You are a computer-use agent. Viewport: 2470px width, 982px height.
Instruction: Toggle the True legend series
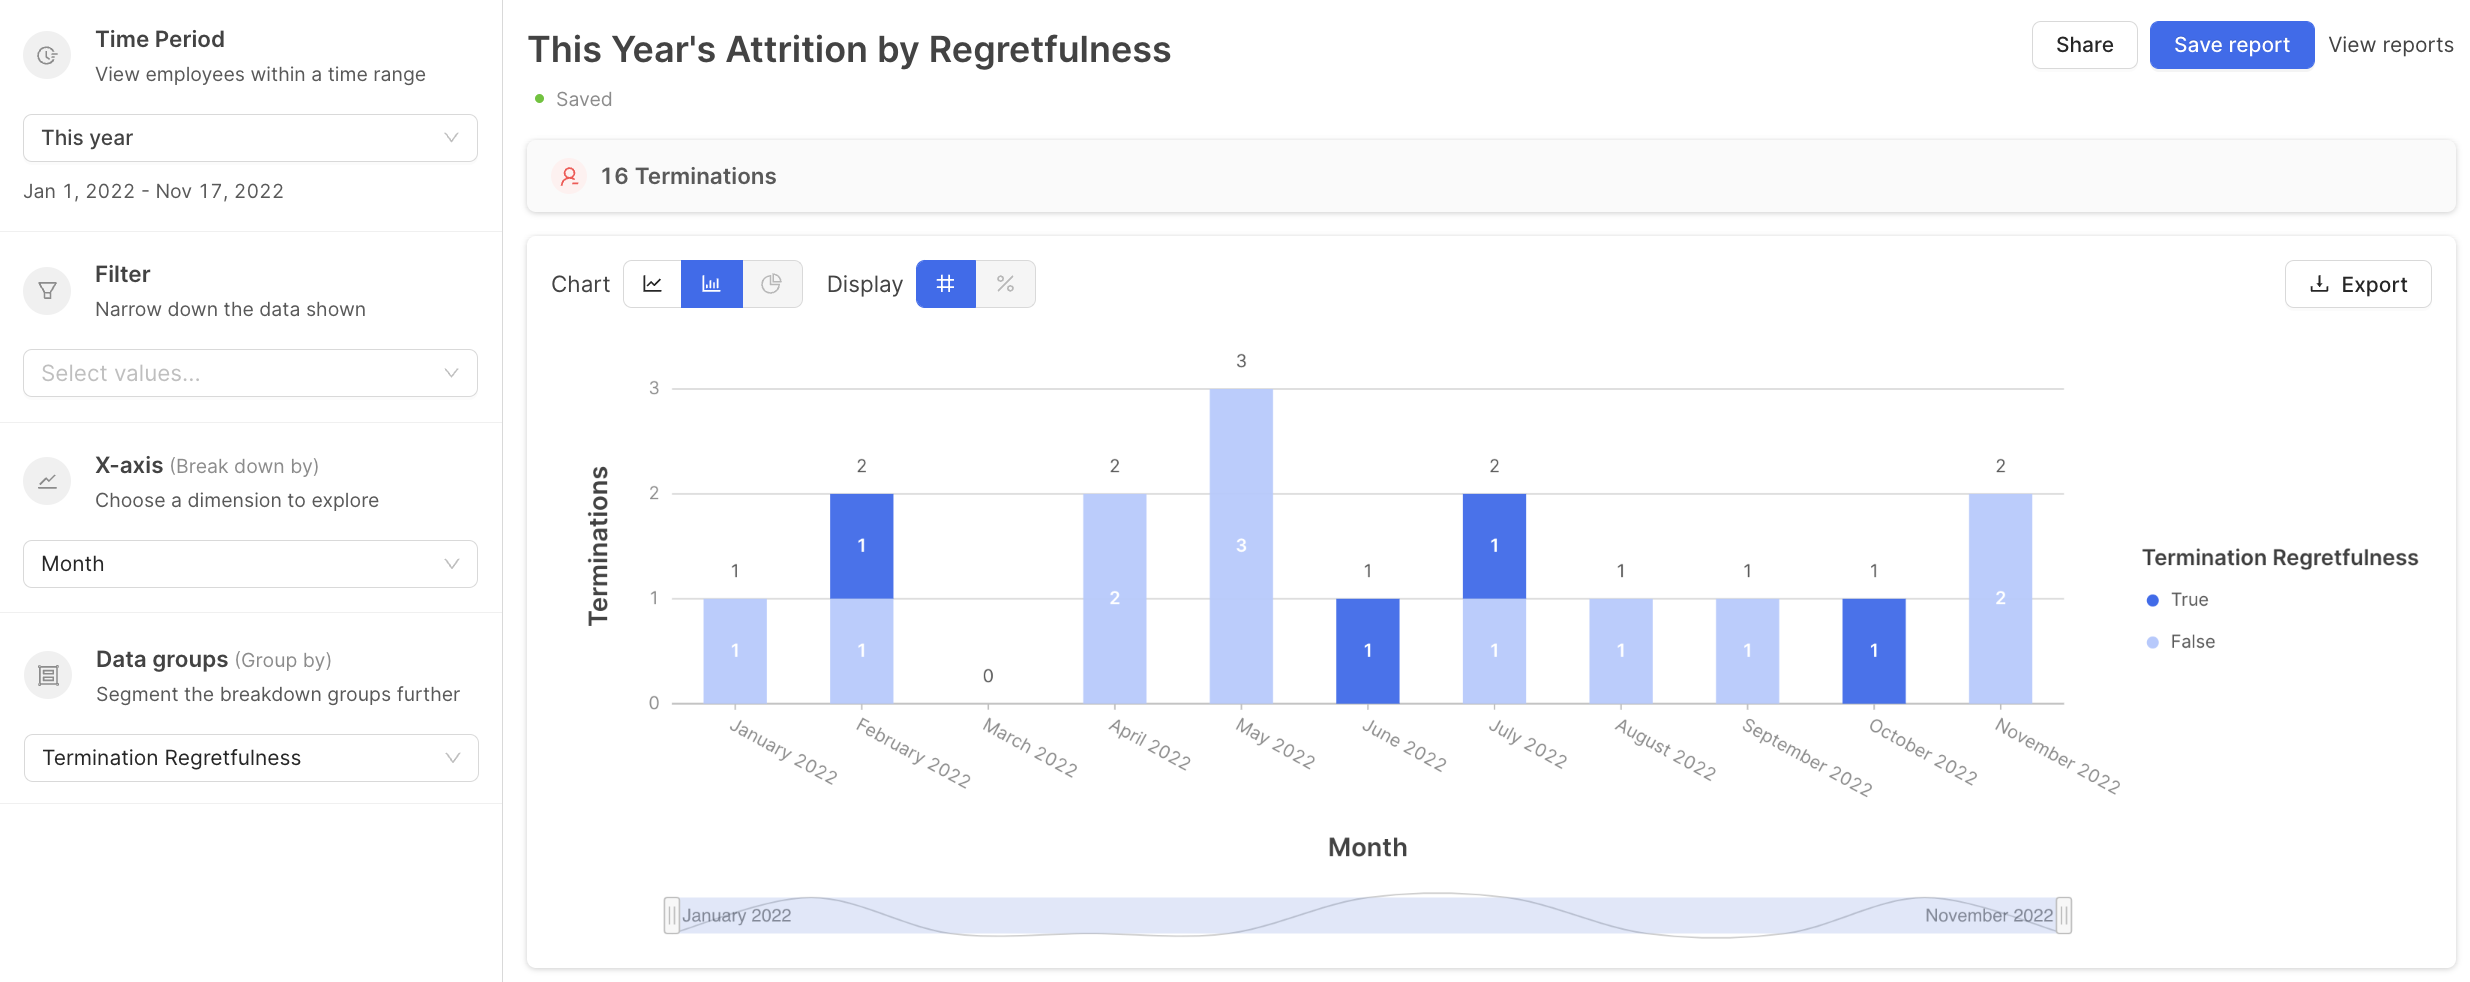tap(2178, 600)
